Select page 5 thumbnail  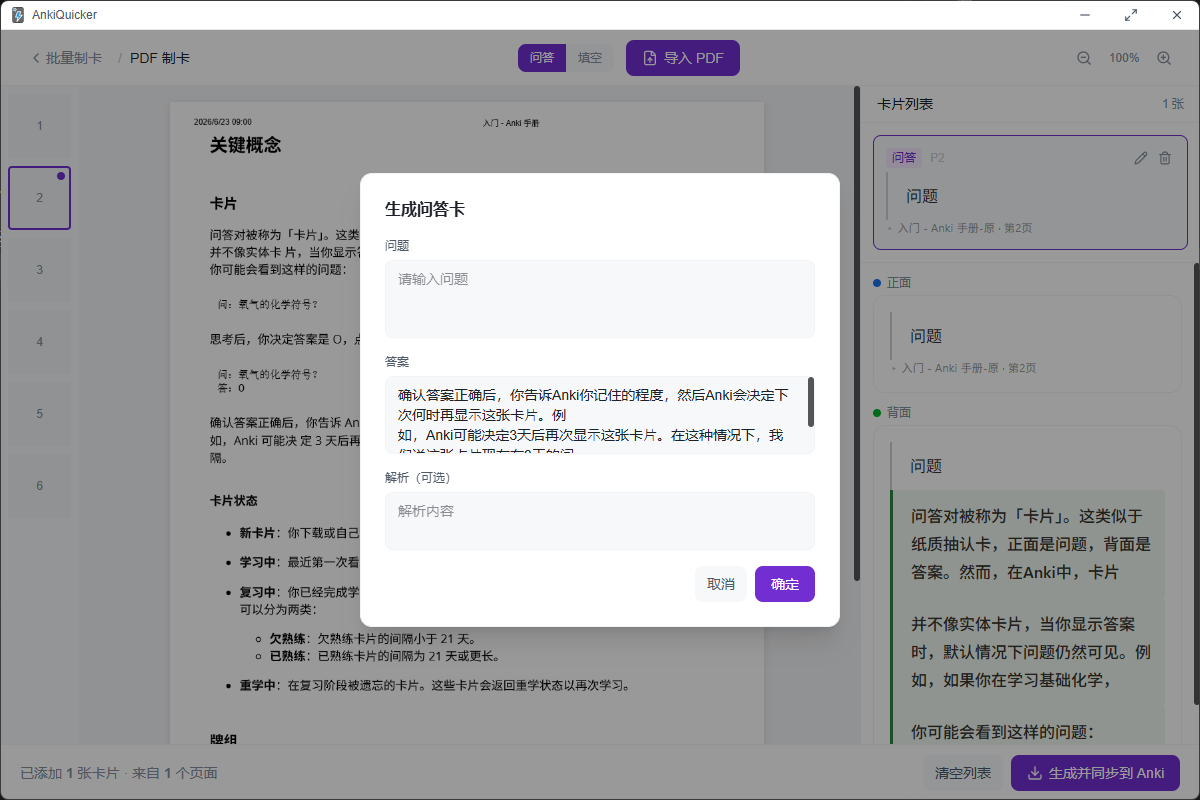pyautogui.click(x=40, y=414)
